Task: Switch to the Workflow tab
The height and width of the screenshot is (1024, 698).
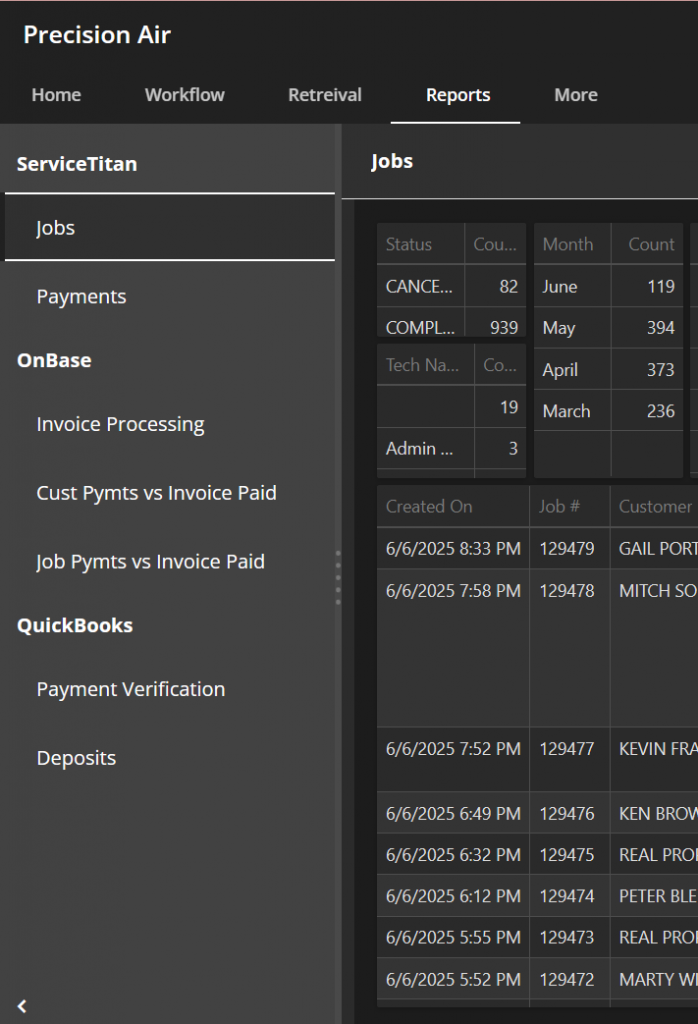Action: (185, 95)
